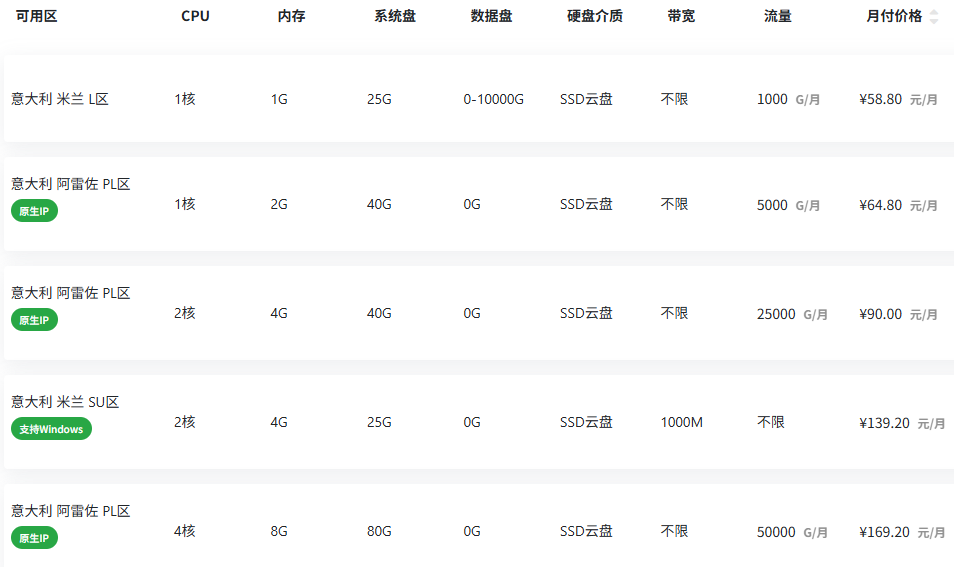The height and width of the screenshot is (567, 954).
Task: Click the 数据盘 column header
Action: pyautogui.click(x=491, y=17)
